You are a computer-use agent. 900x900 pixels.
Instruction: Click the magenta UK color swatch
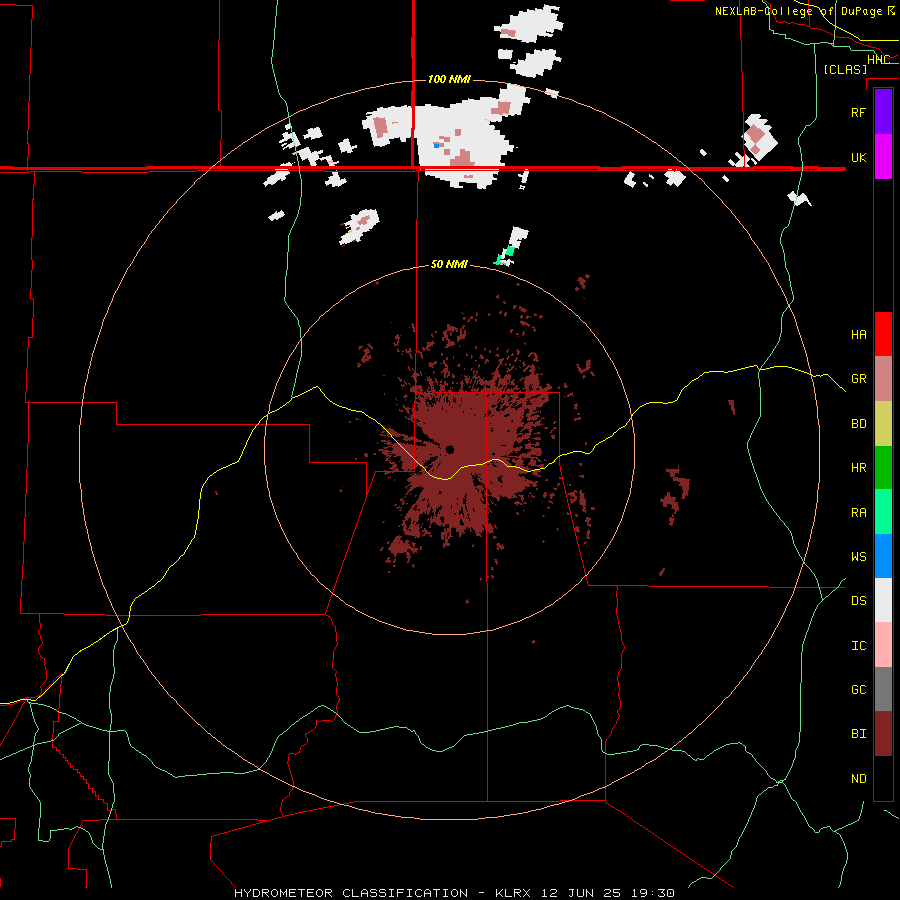point(883,157)
